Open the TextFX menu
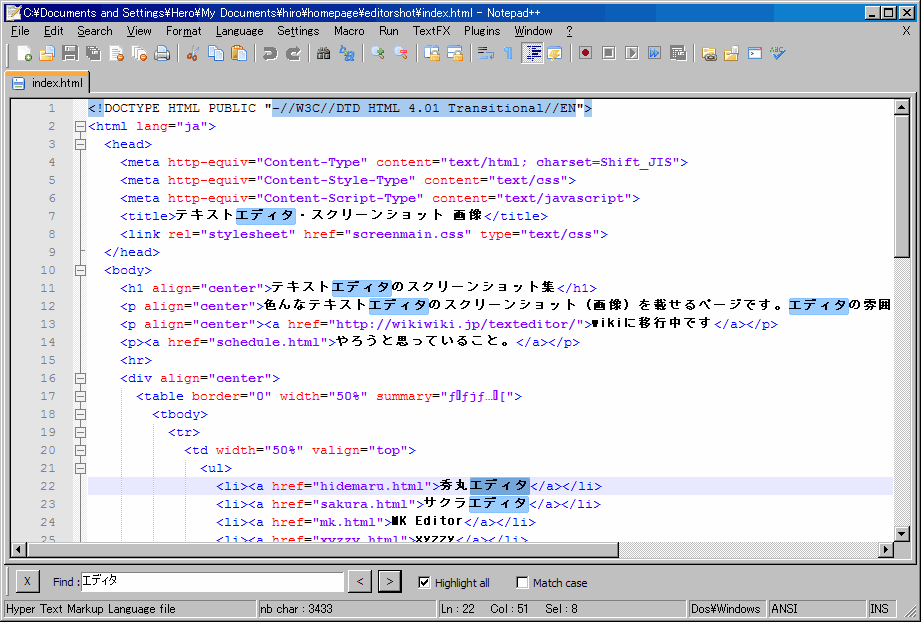The width and height of the screenshot is (921, 622). [x=431, y=31]
